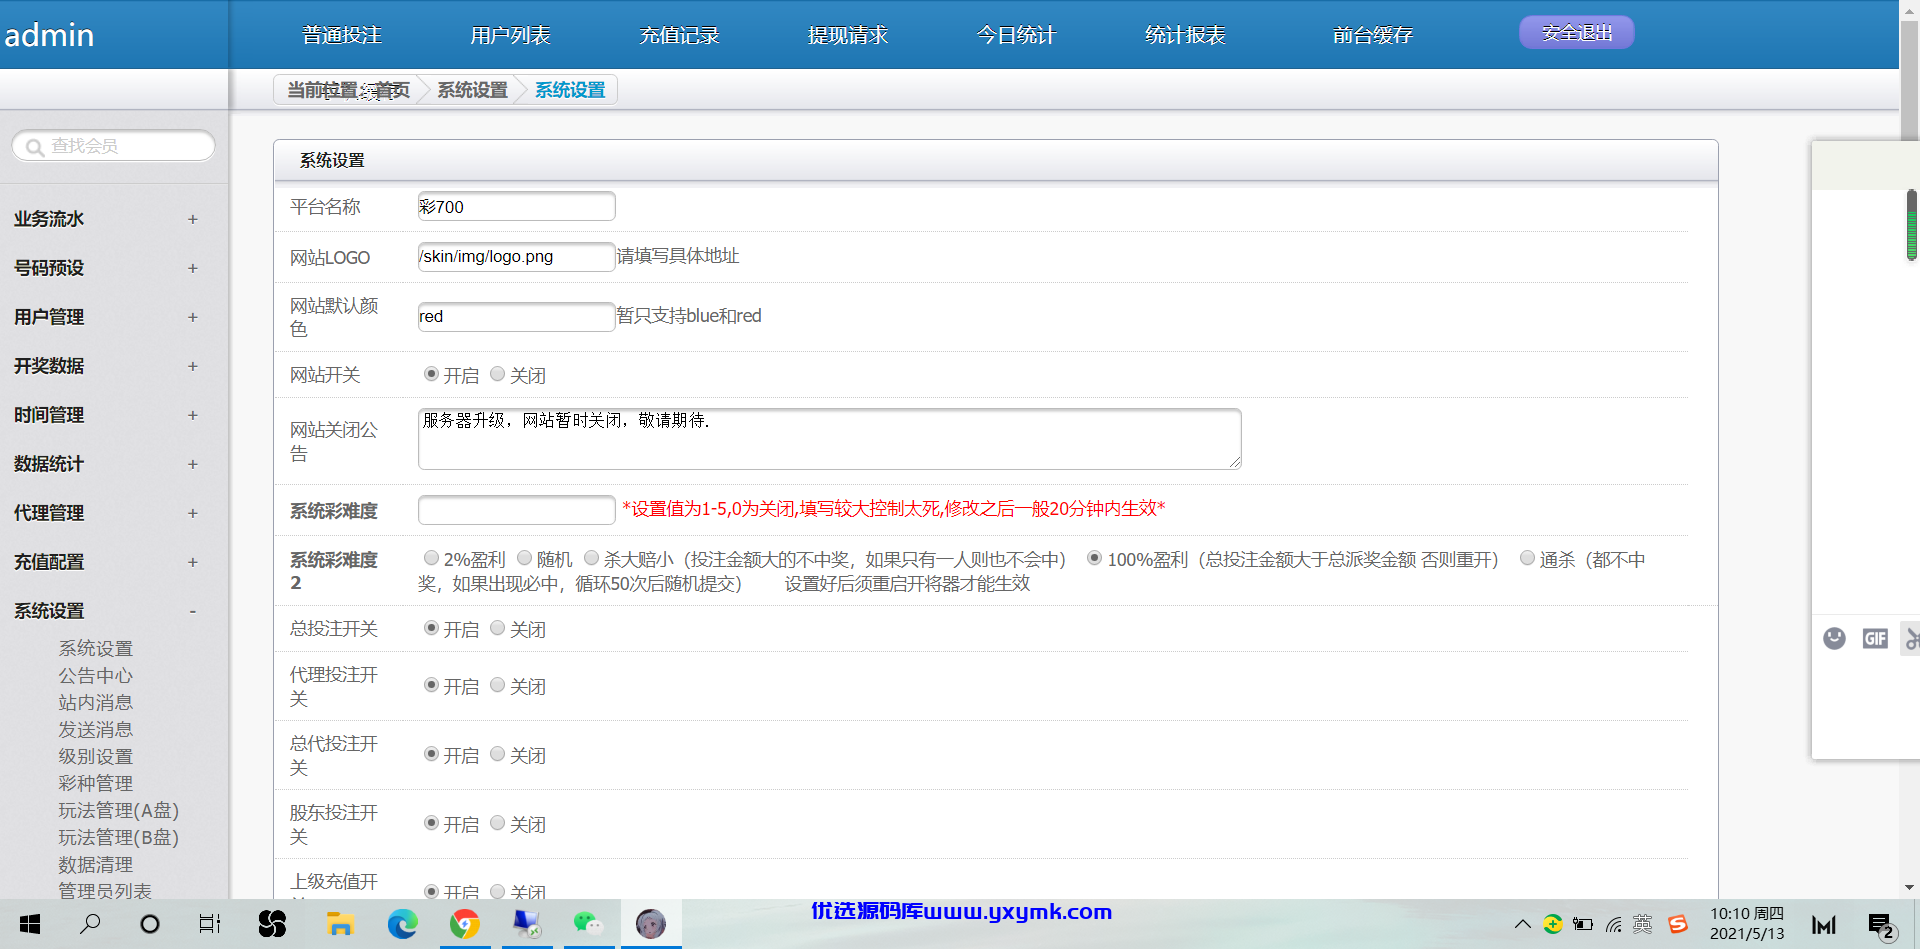Open Remote Desktop app in taskbar
The width and height of the screenshot is (1920, 949).
coord(526,924)
